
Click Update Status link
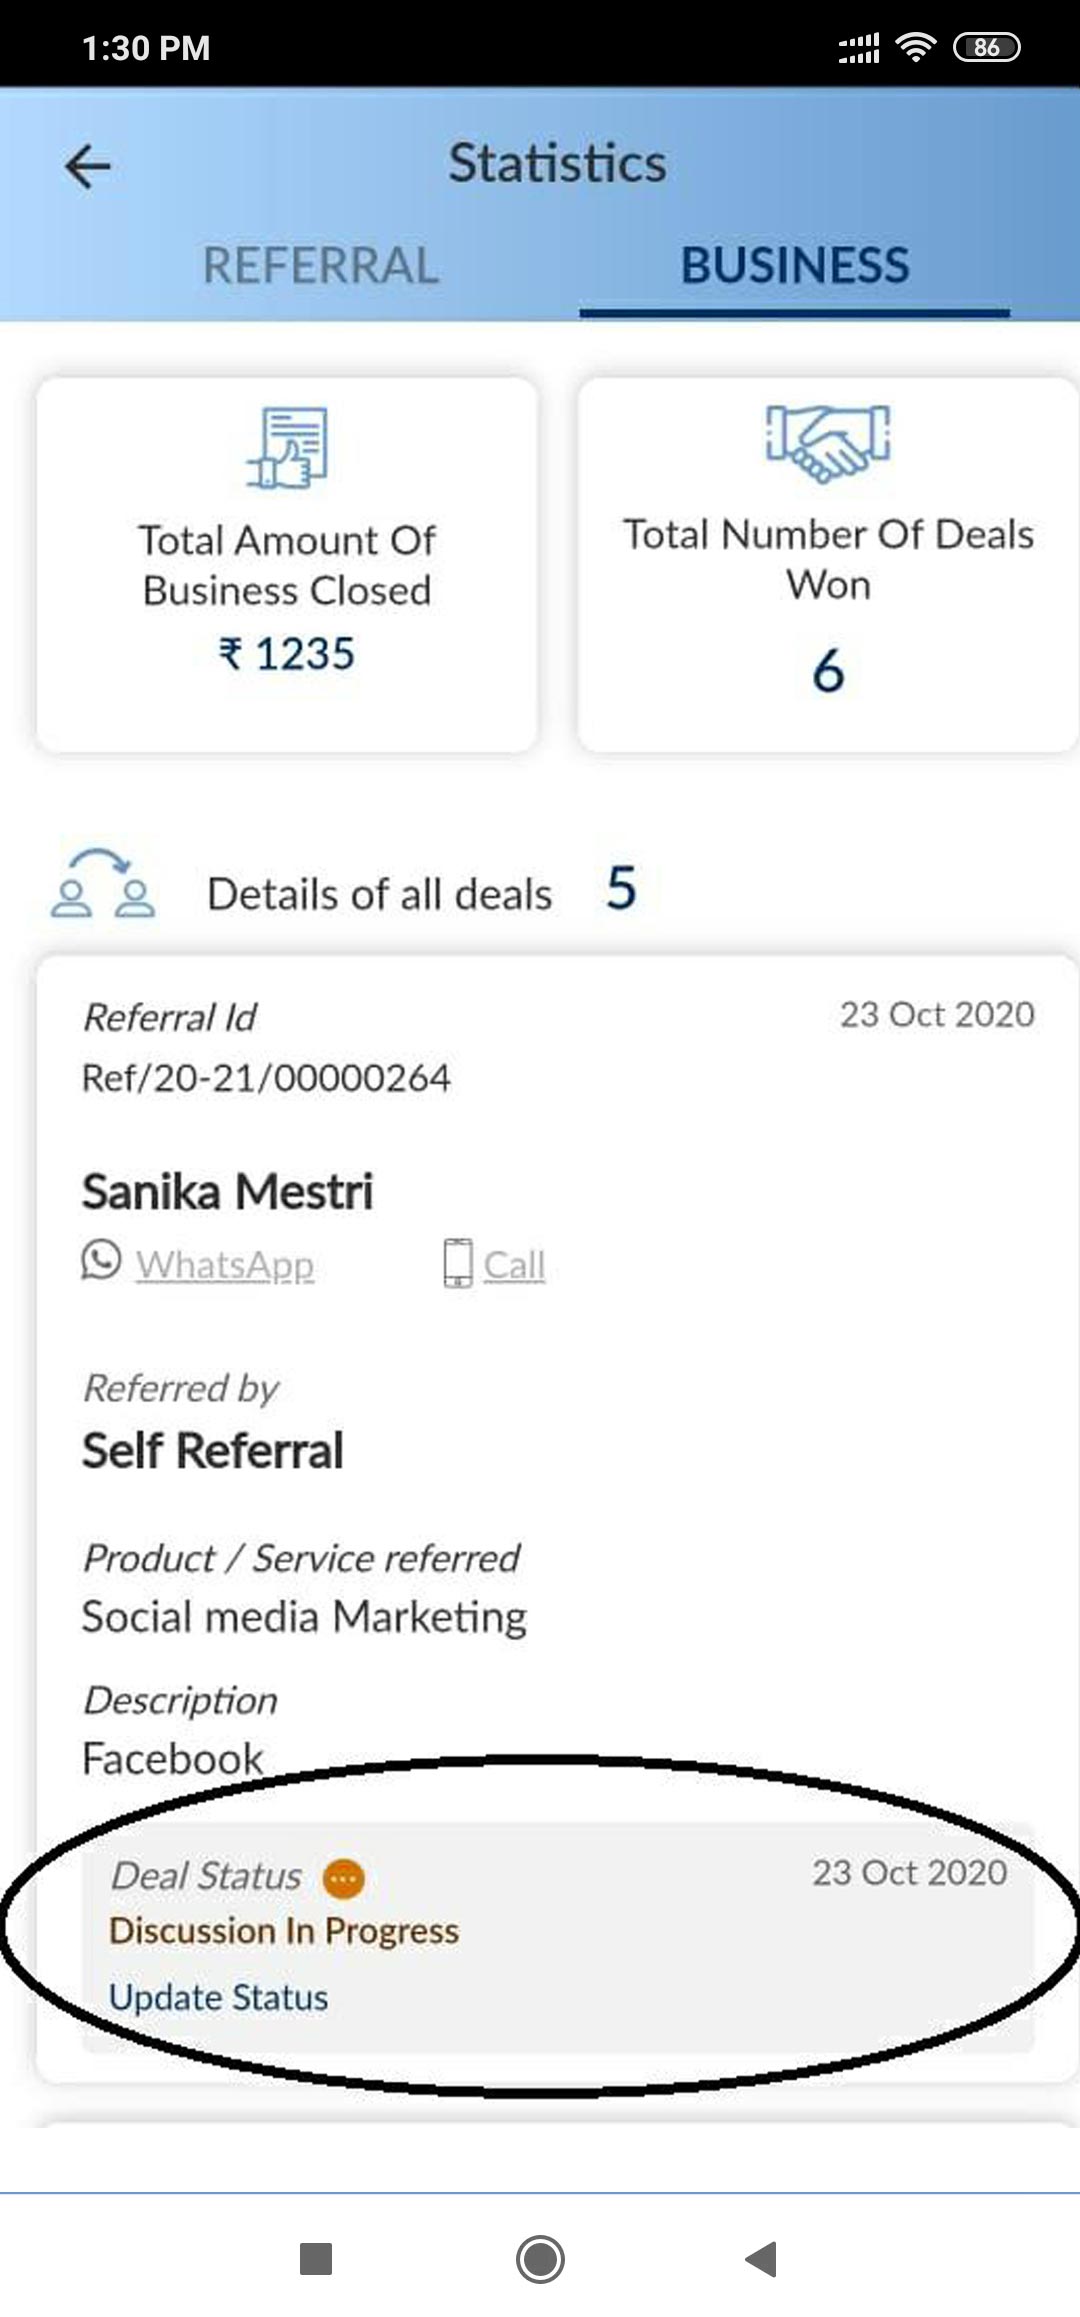click(218, 1998)
